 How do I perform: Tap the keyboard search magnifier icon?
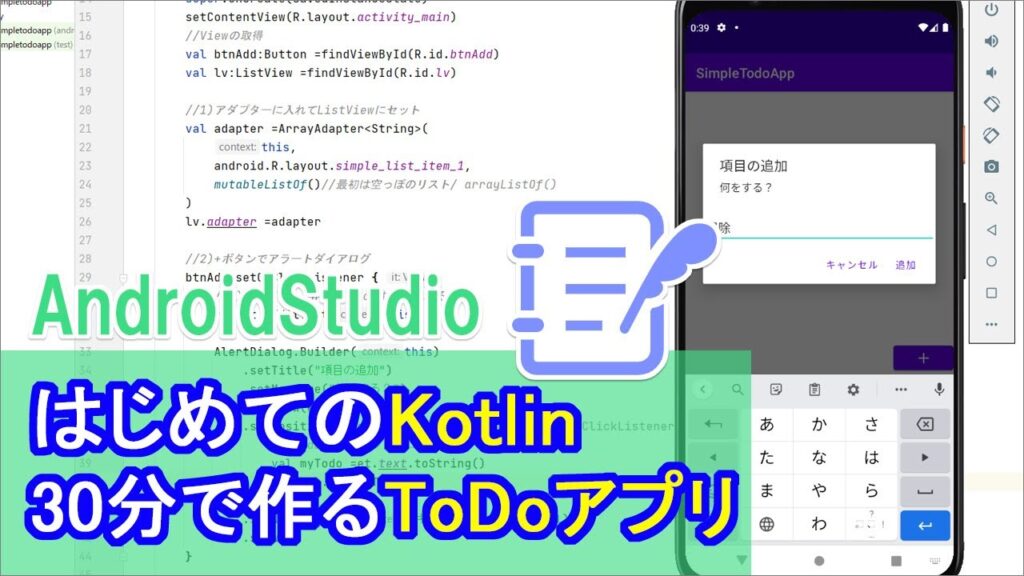737,389
